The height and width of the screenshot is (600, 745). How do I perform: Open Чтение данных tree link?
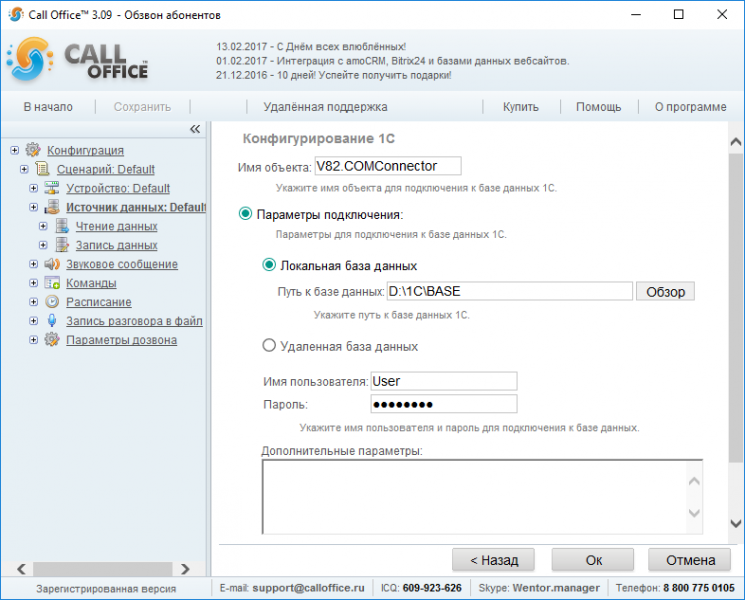coord(116,227)
